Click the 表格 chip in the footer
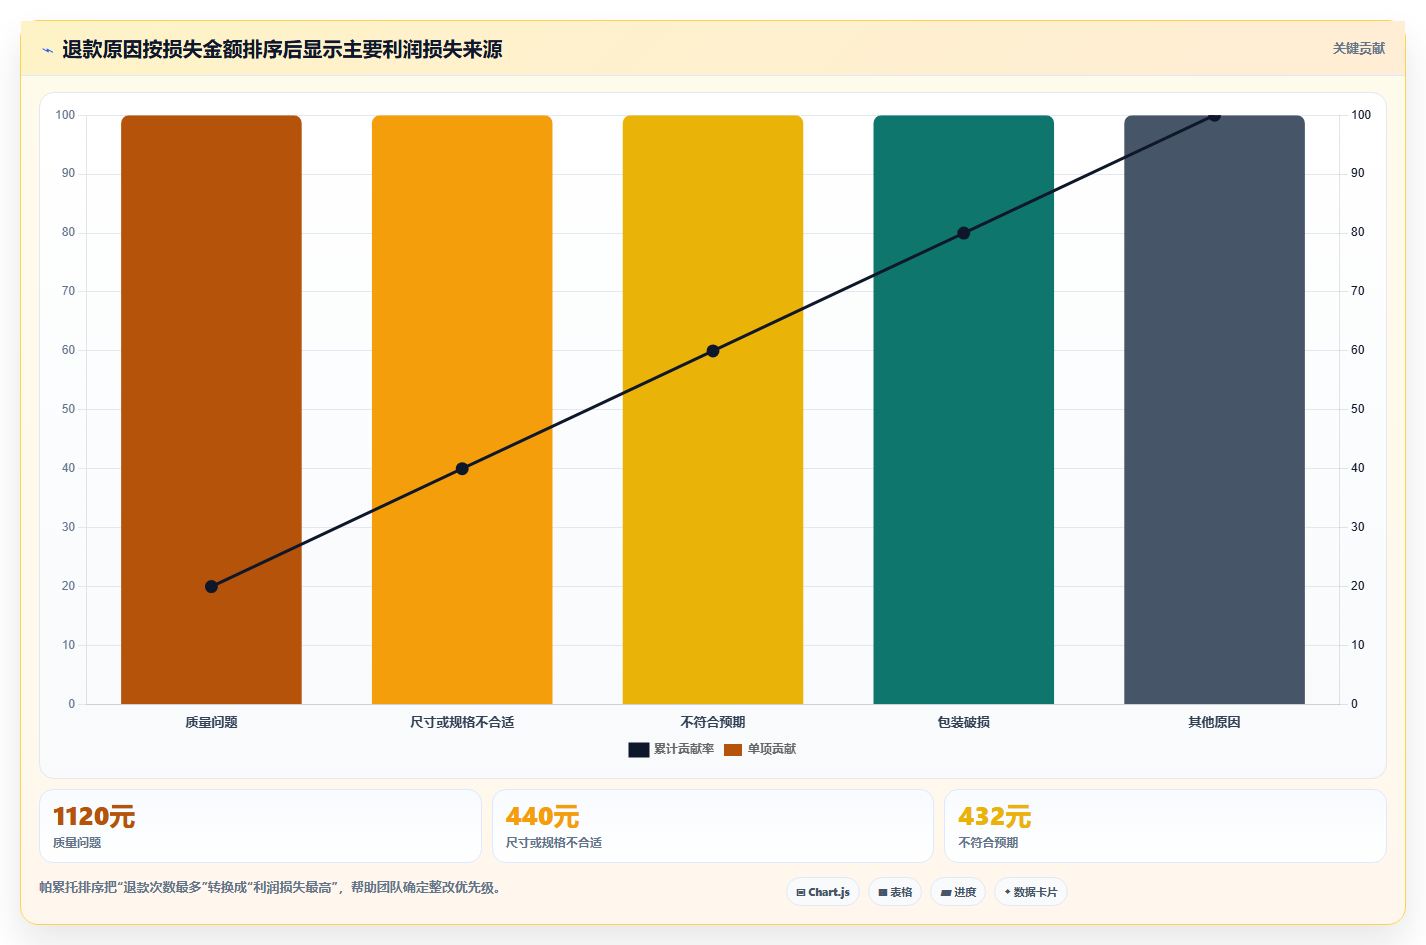1426x945 pixels. [x=895, y=892]
